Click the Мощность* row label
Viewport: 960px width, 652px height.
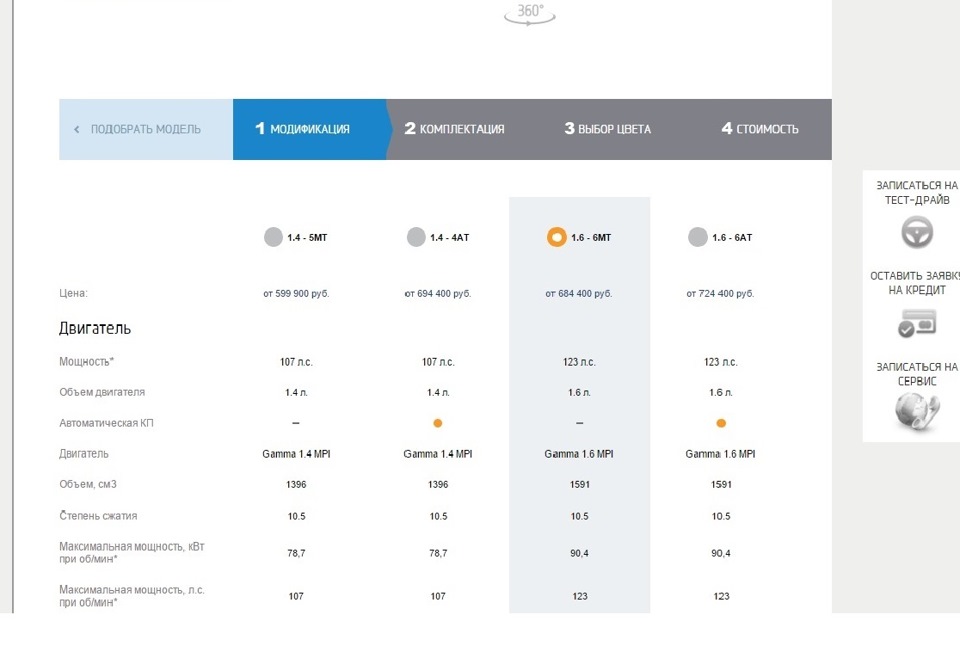(86, 362)
